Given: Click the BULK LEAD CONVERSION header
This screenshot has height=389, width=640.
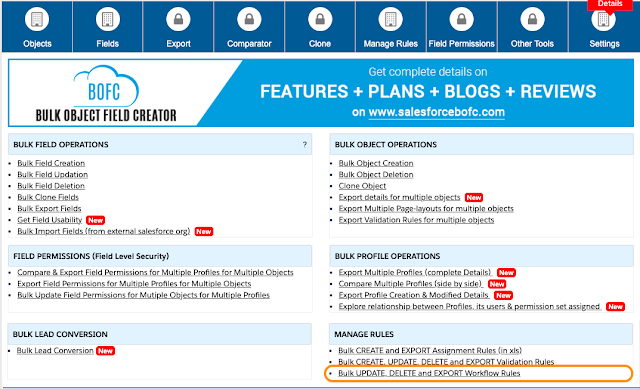Looking at the screenshot, I should coord(160,334).
